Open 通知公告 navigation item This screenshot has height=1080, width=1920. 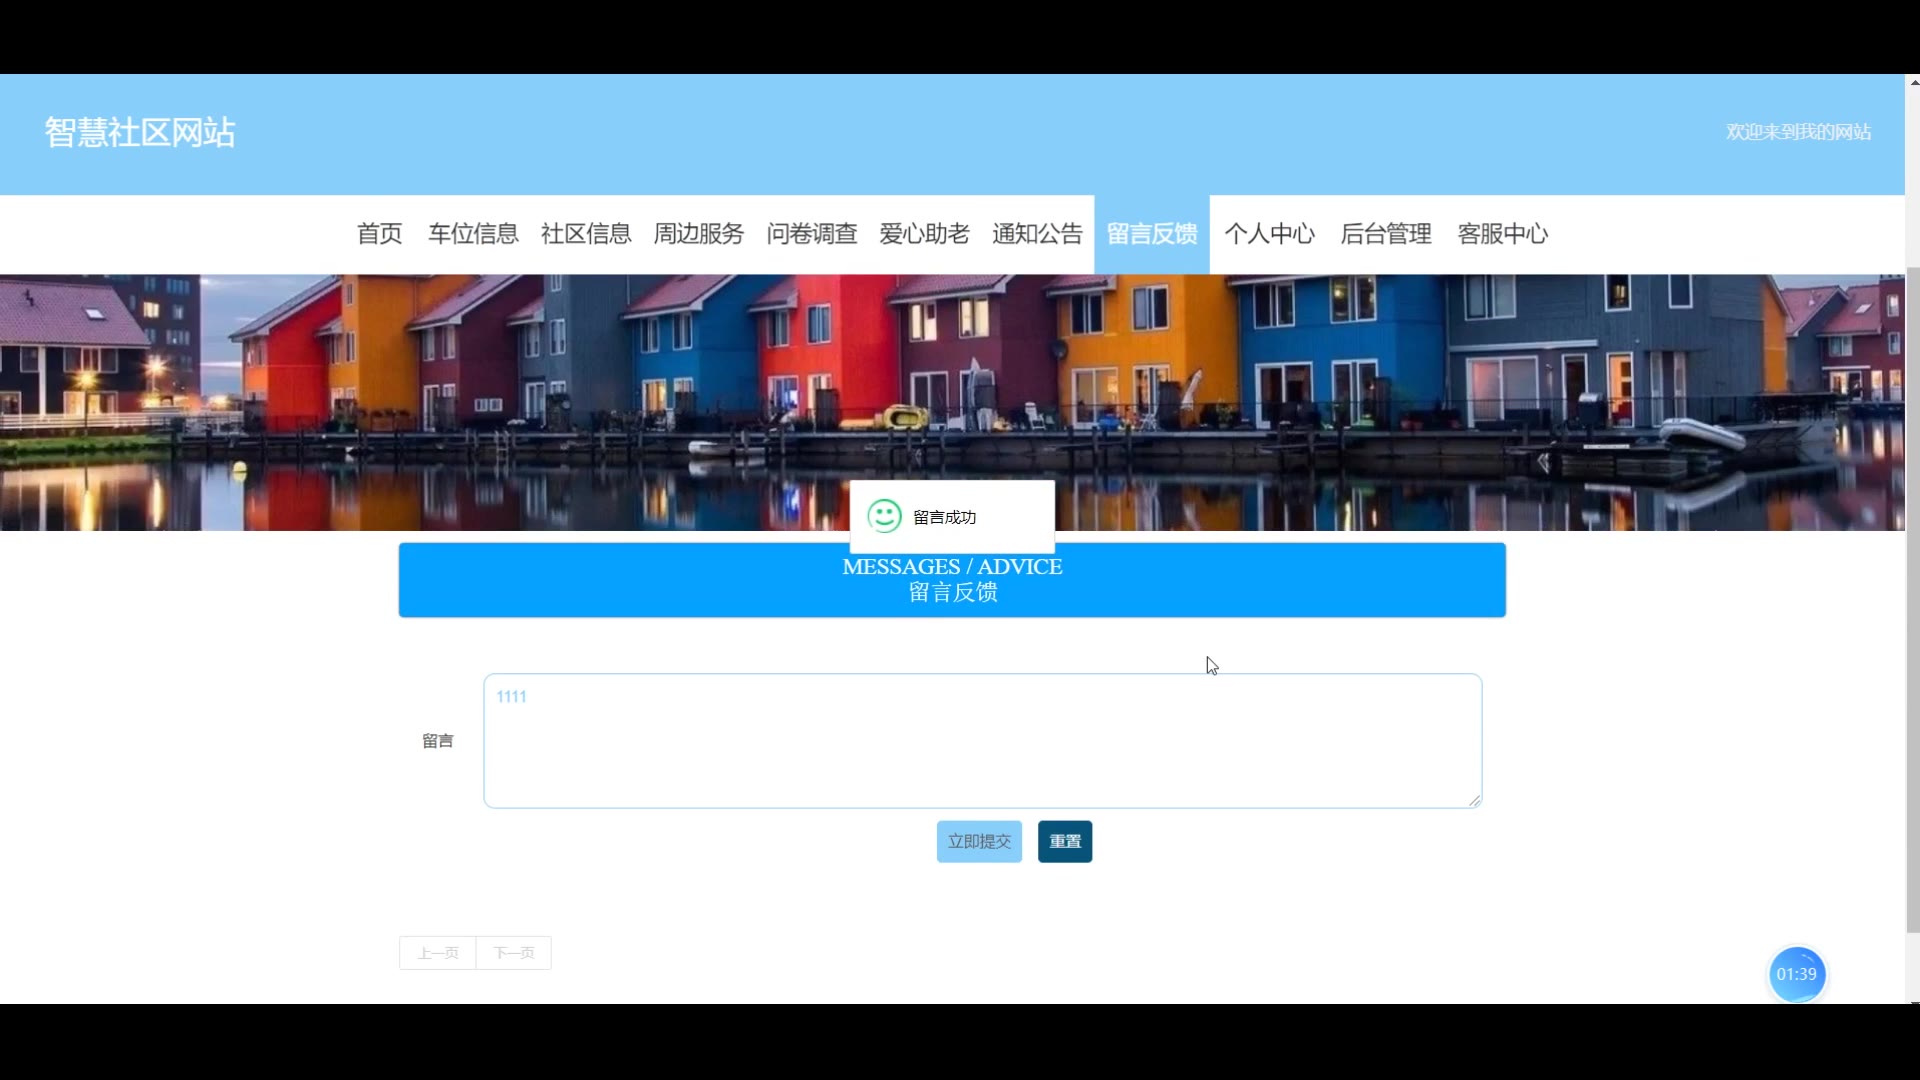pos(1038,234)
